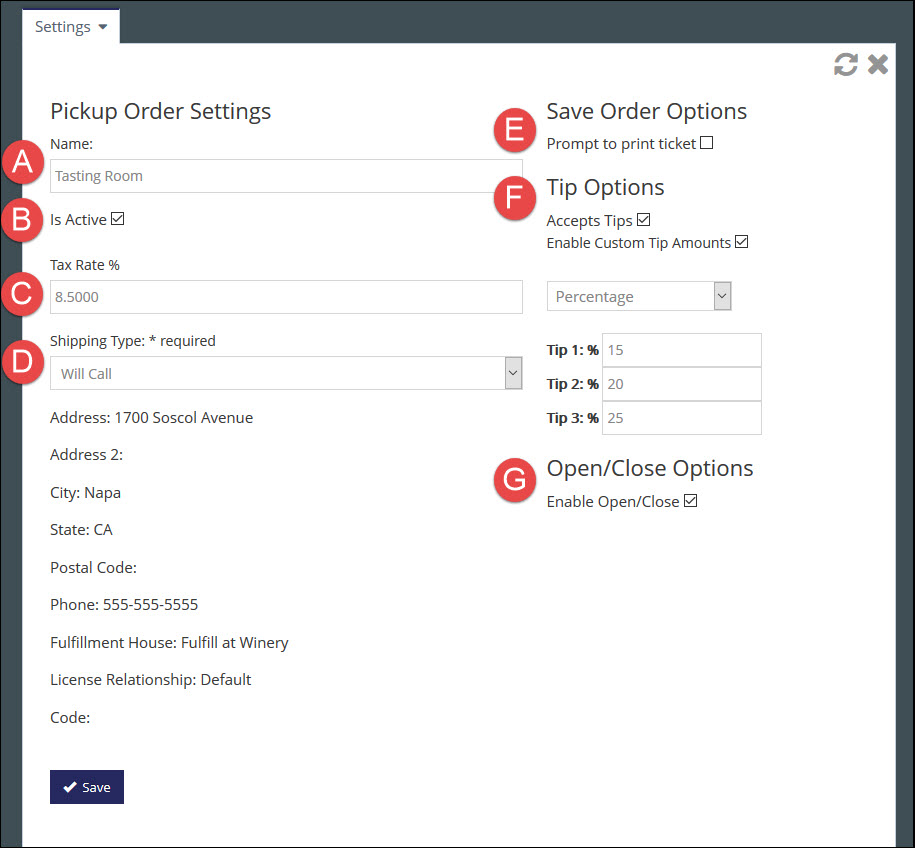Screen dimensions: 915x848
Task: Switch to the Settings tab
Action: tap(62, 26)
